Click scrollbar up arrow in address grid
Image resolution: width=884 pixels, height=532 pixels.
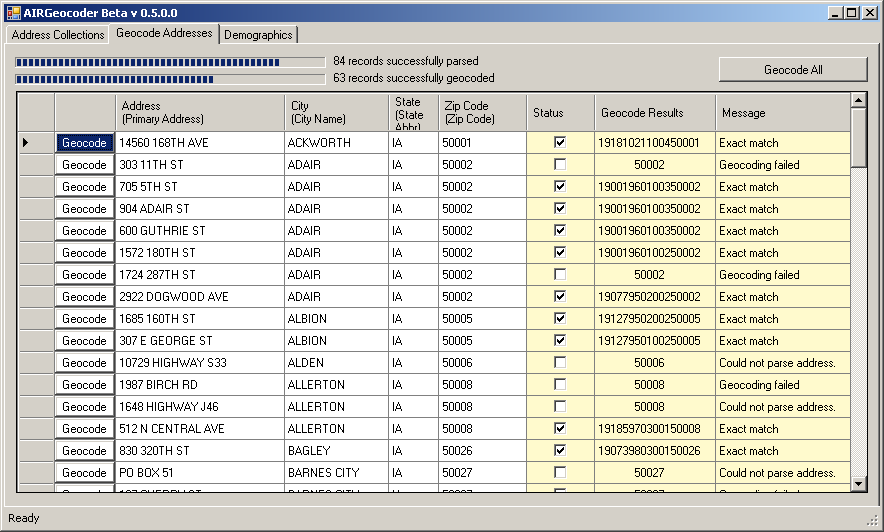click(x=858, y=100)
